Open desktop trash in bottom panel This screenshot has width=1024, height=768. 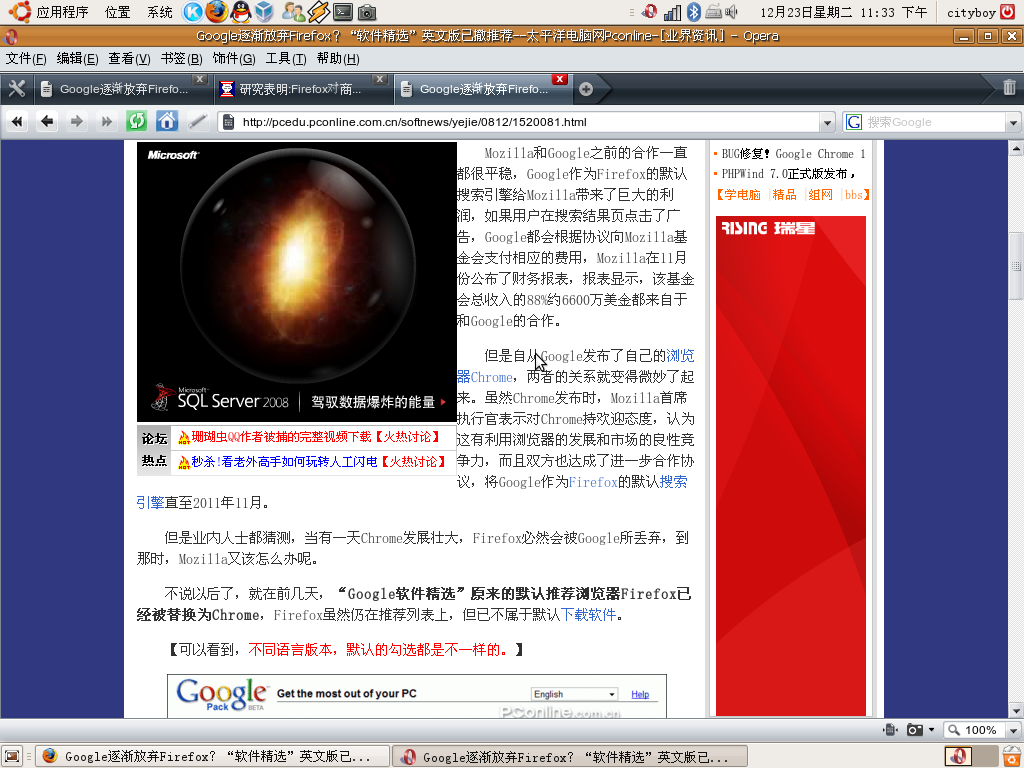tap(1012, 756)
